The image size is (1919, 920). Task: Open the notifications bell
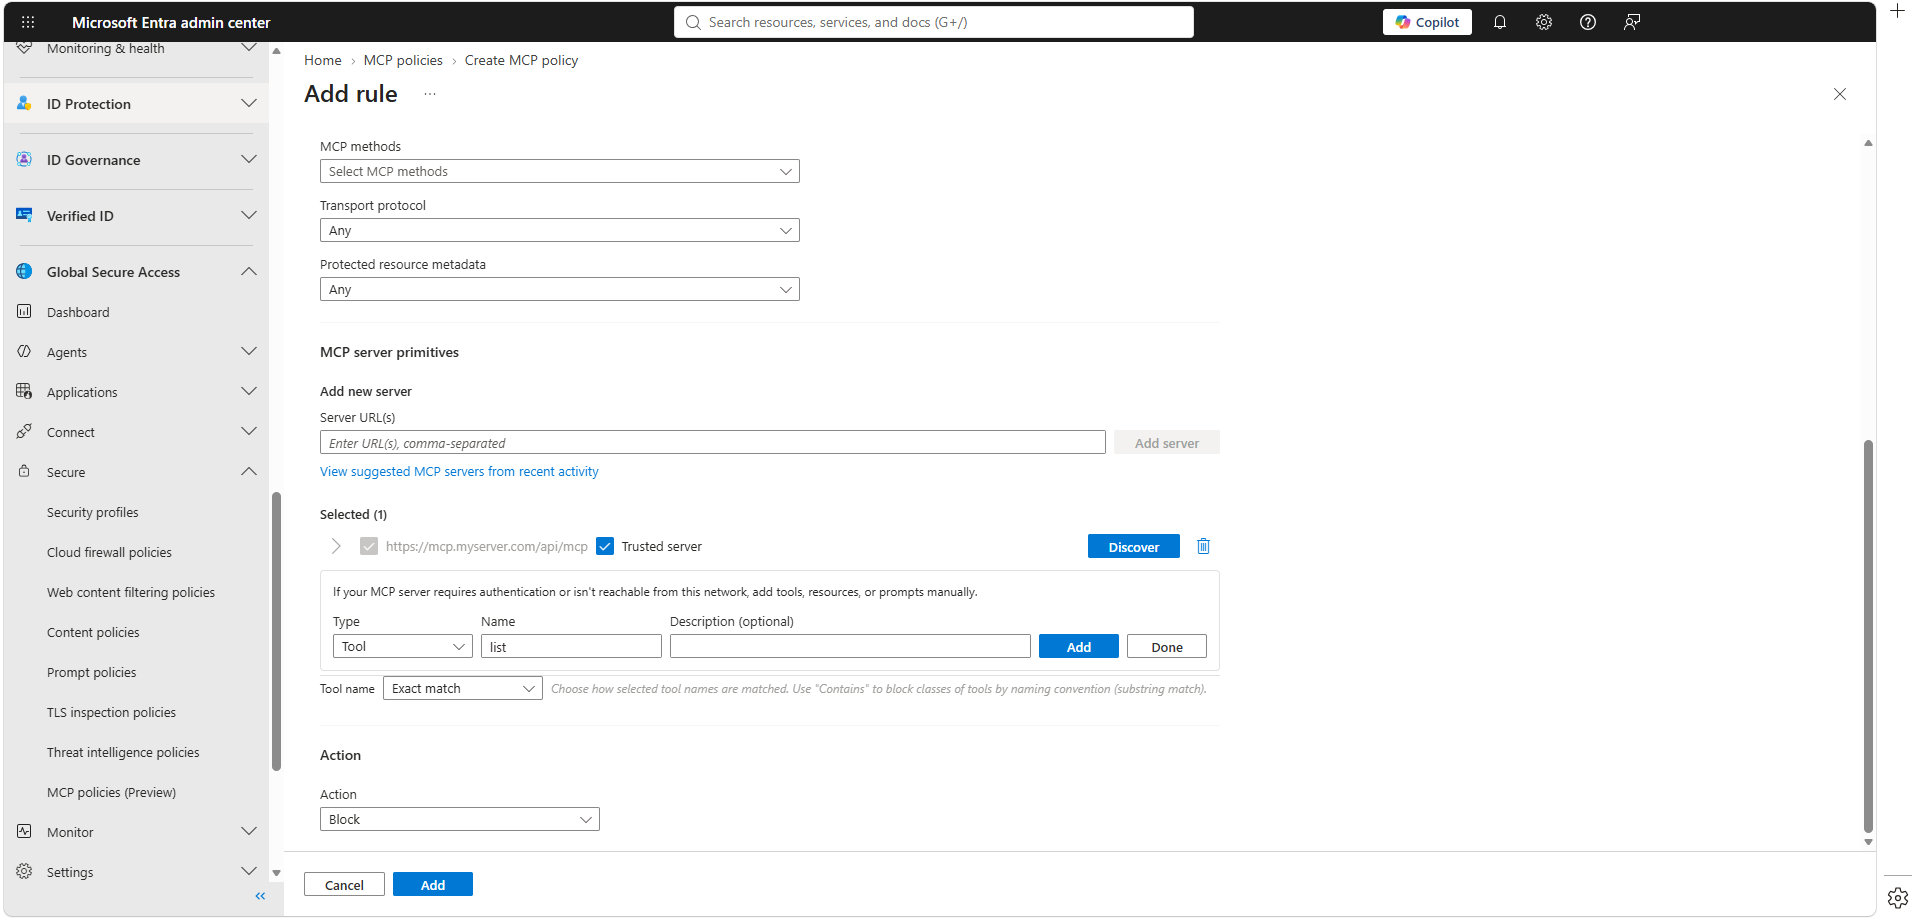point(1500,22)
